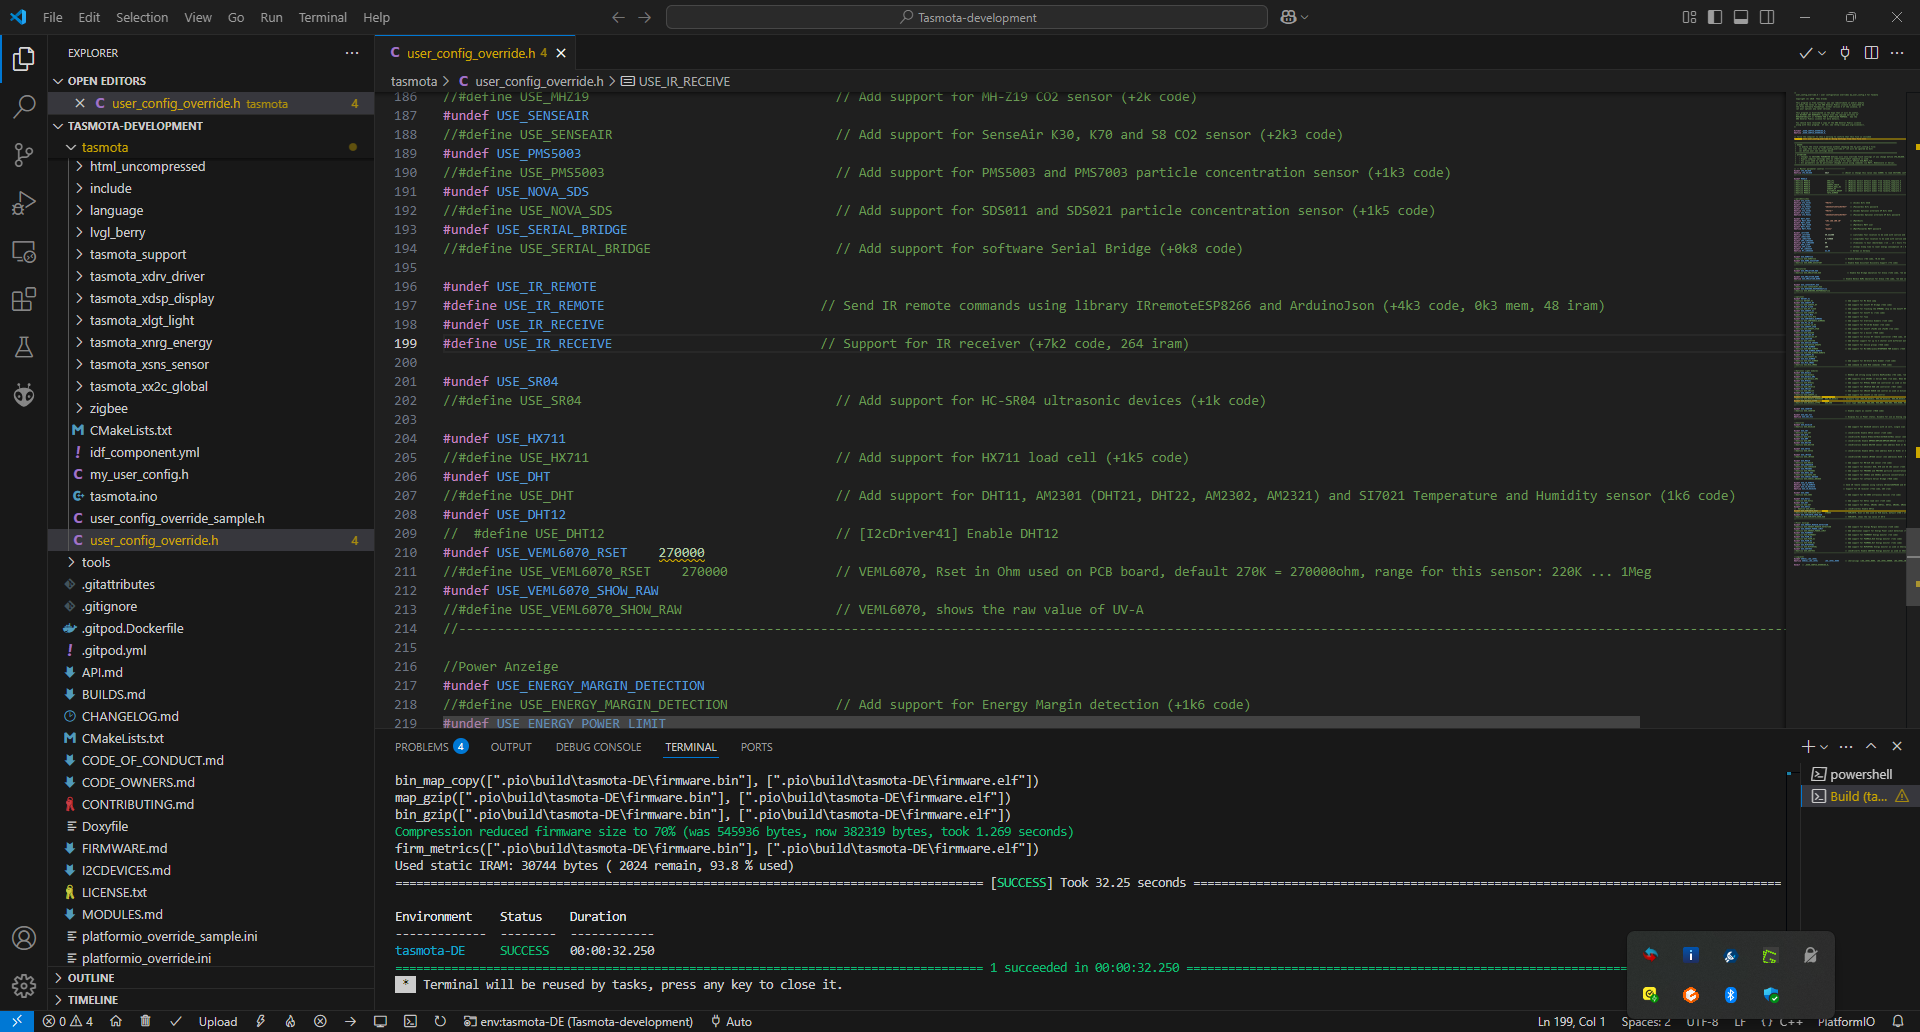Click the Auto port selector in status bar
Image resolution: width=1920 pixels, height=1032 pixels.
[732, 1021]
